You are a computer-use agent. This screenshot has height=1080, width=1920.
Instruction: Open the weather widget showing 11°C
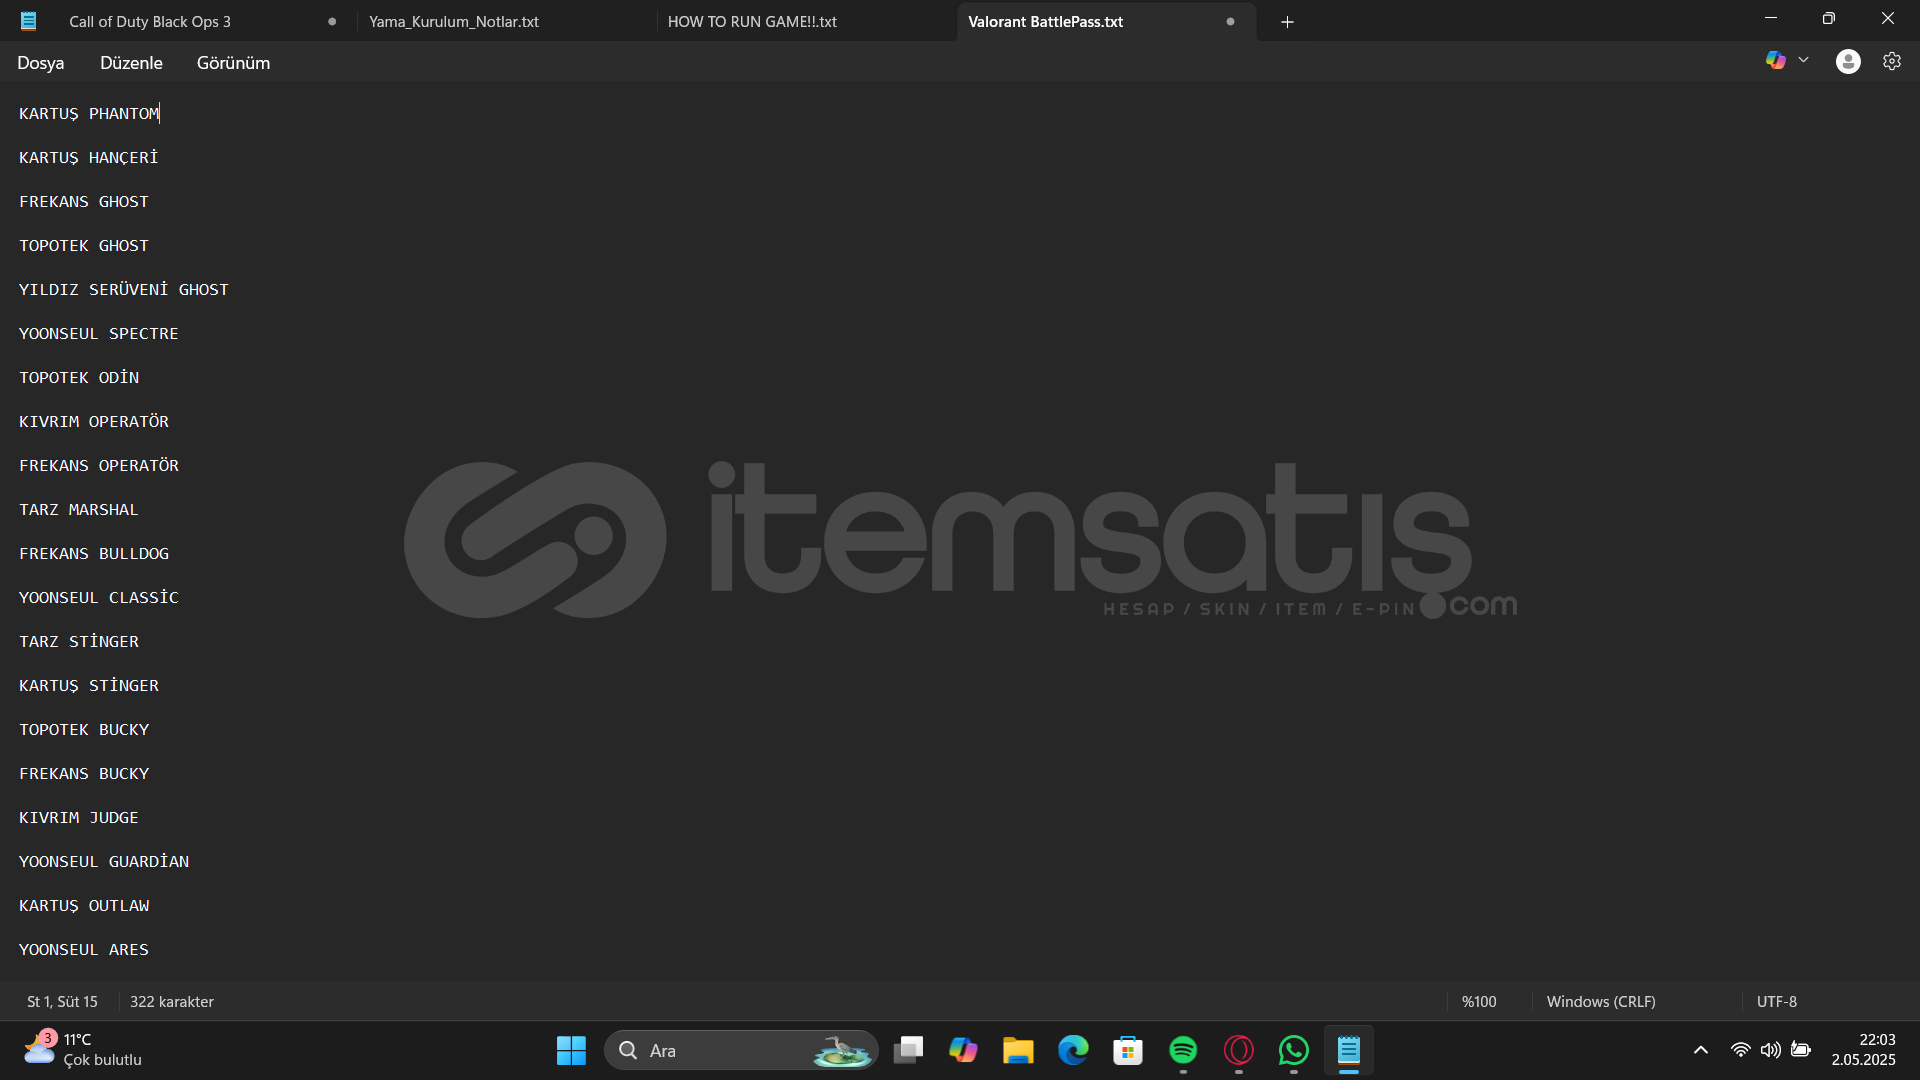pos(82,1050)
